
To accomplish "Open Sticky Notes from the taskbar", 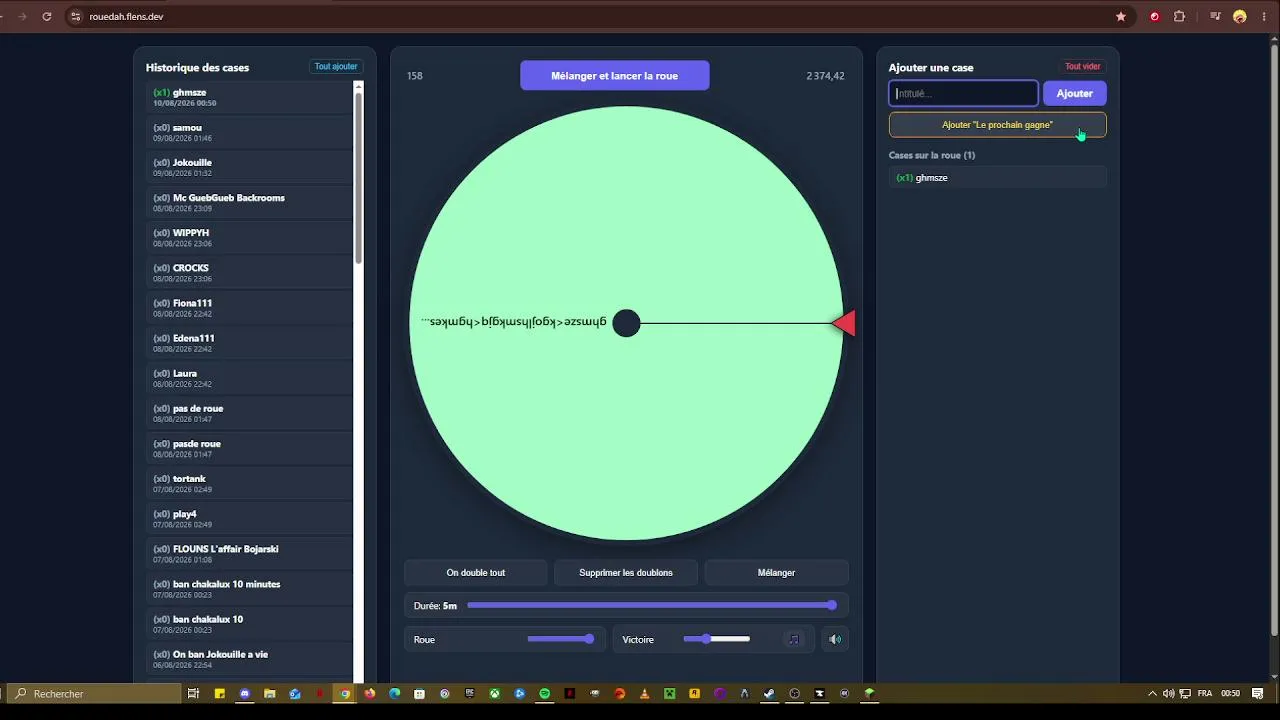I will 219,693.
